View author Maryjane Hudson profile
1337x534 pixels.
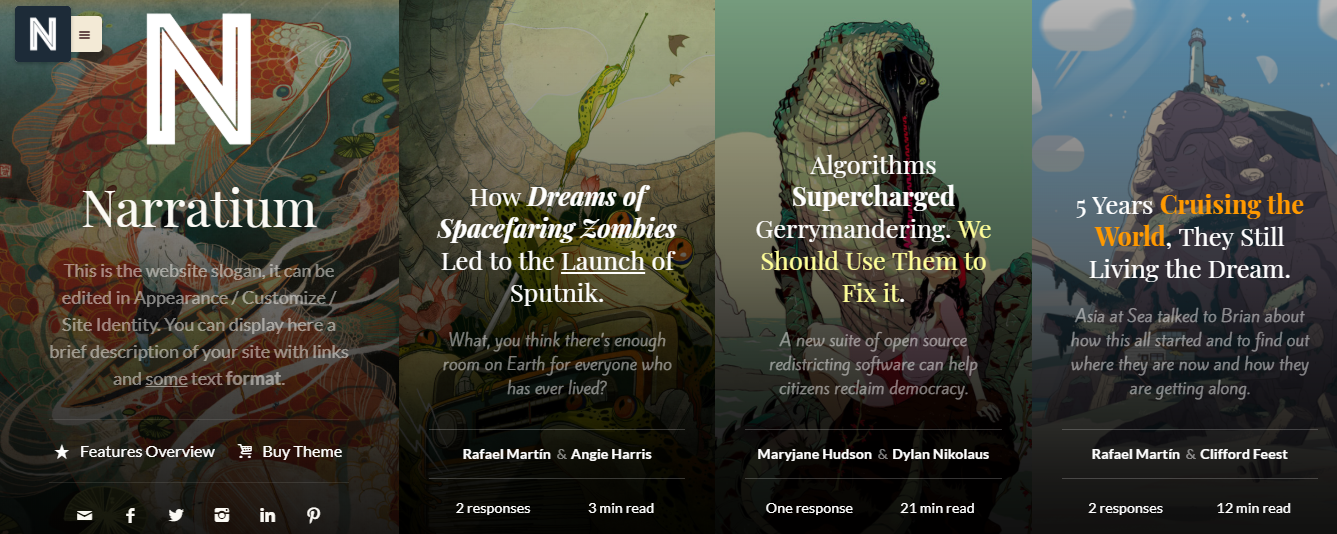(815, 454)
